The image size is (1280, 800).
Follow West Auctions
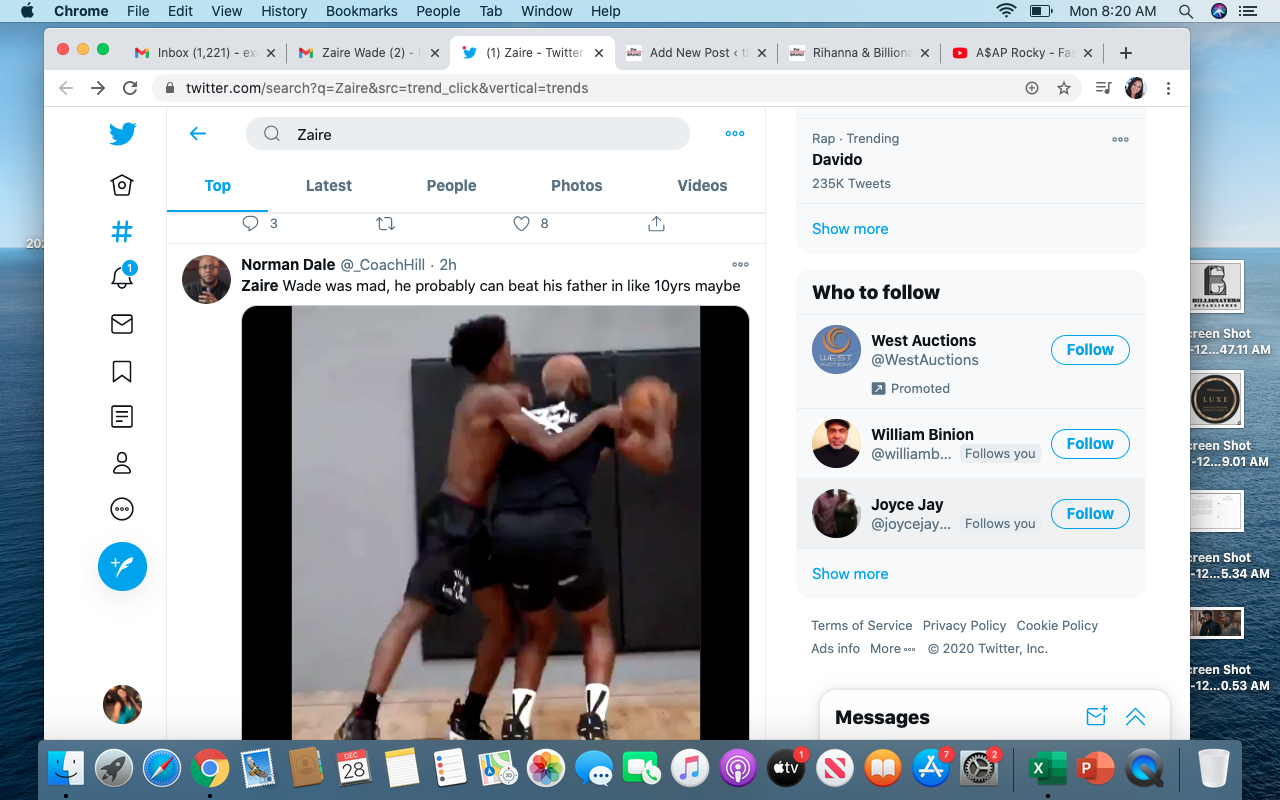1090,350
